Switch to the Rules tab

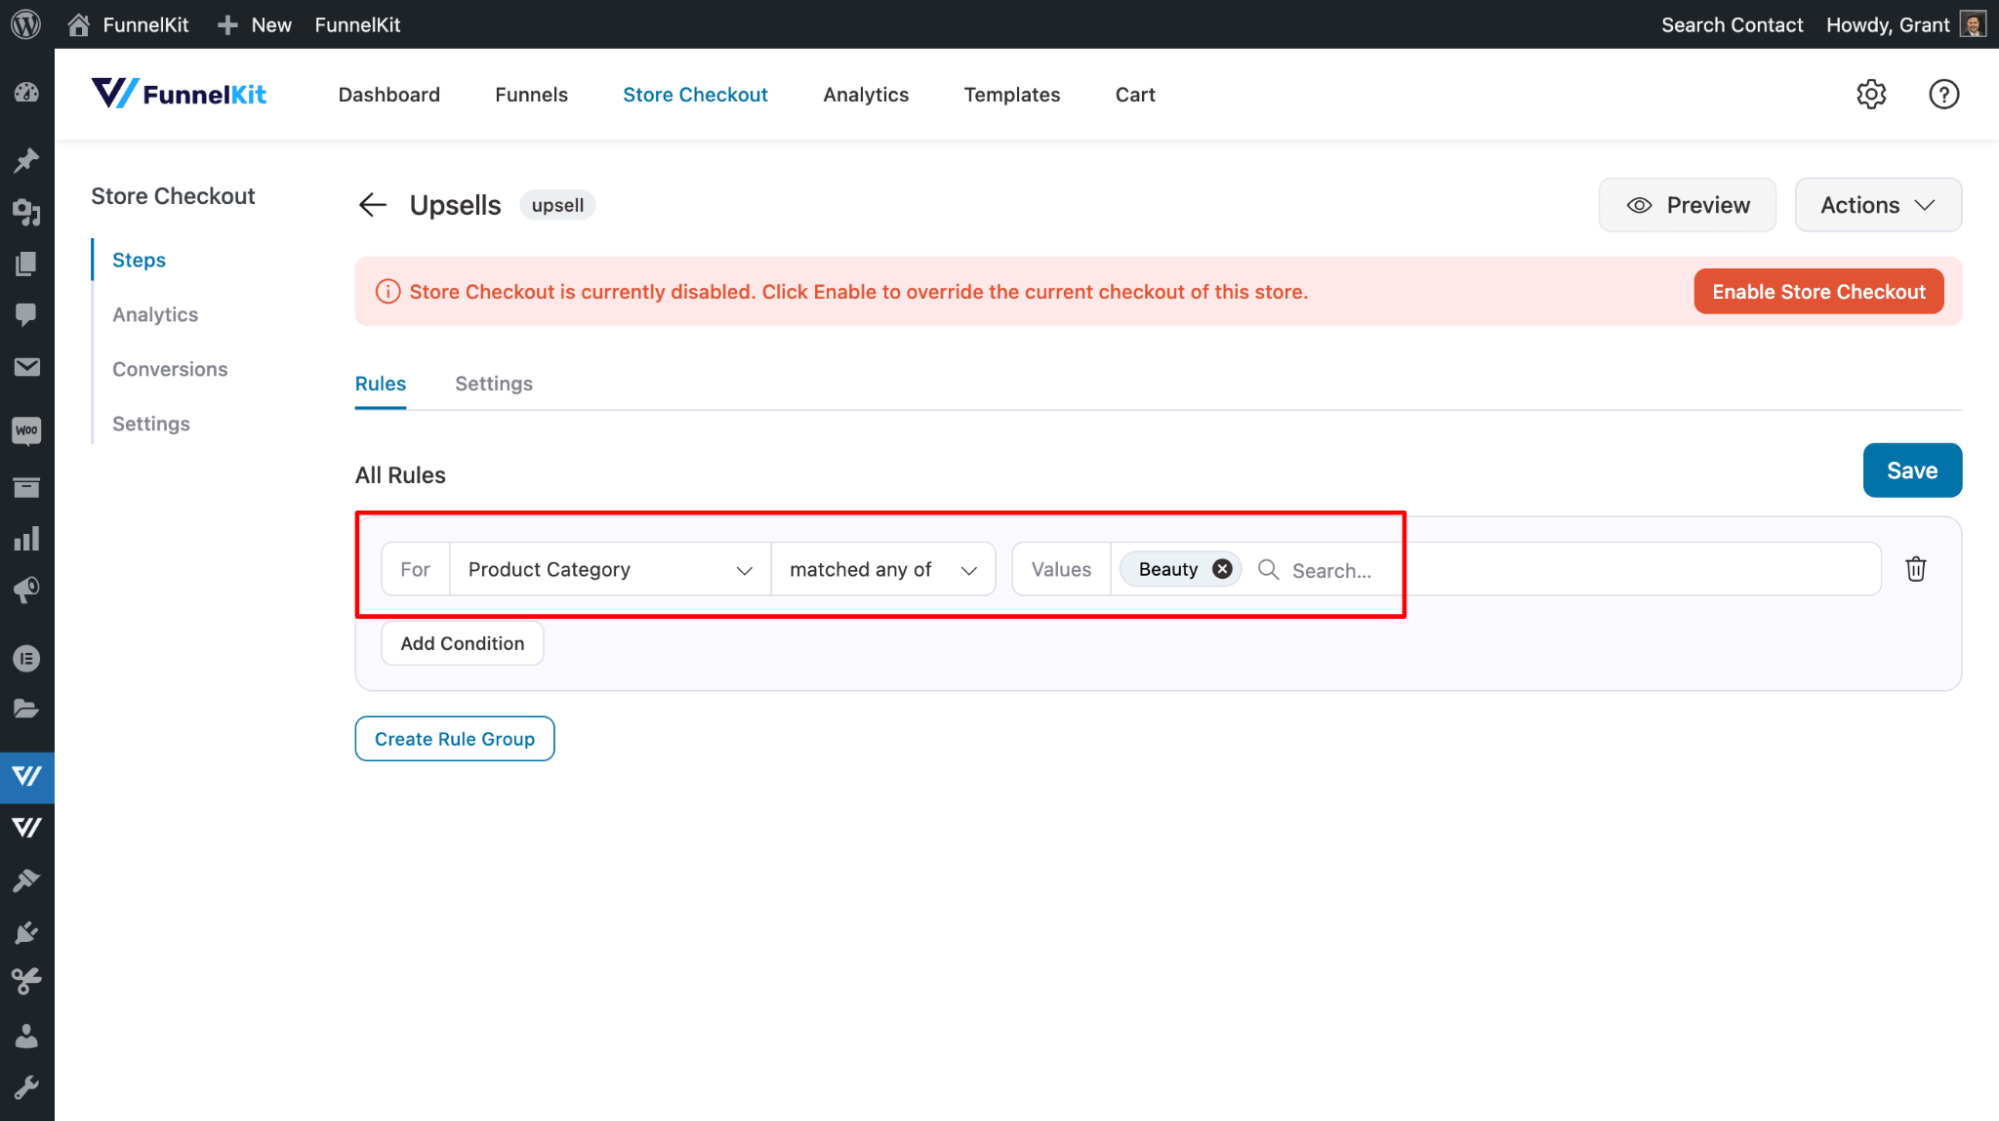click(x=380, y=384)
